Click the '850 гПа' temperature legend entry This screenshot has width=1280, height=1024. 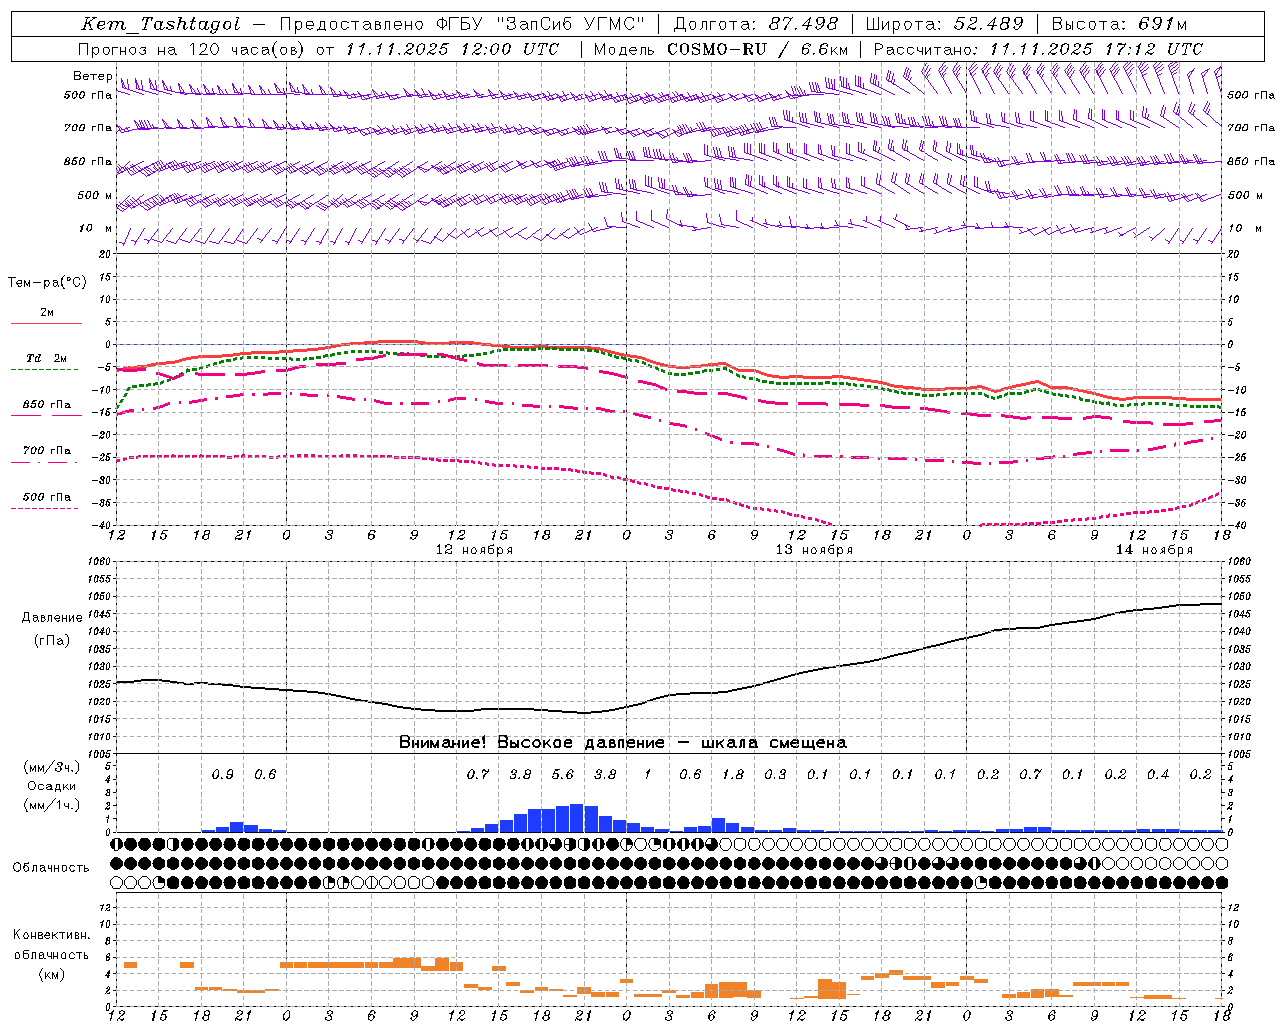click(x=47, y=405)
